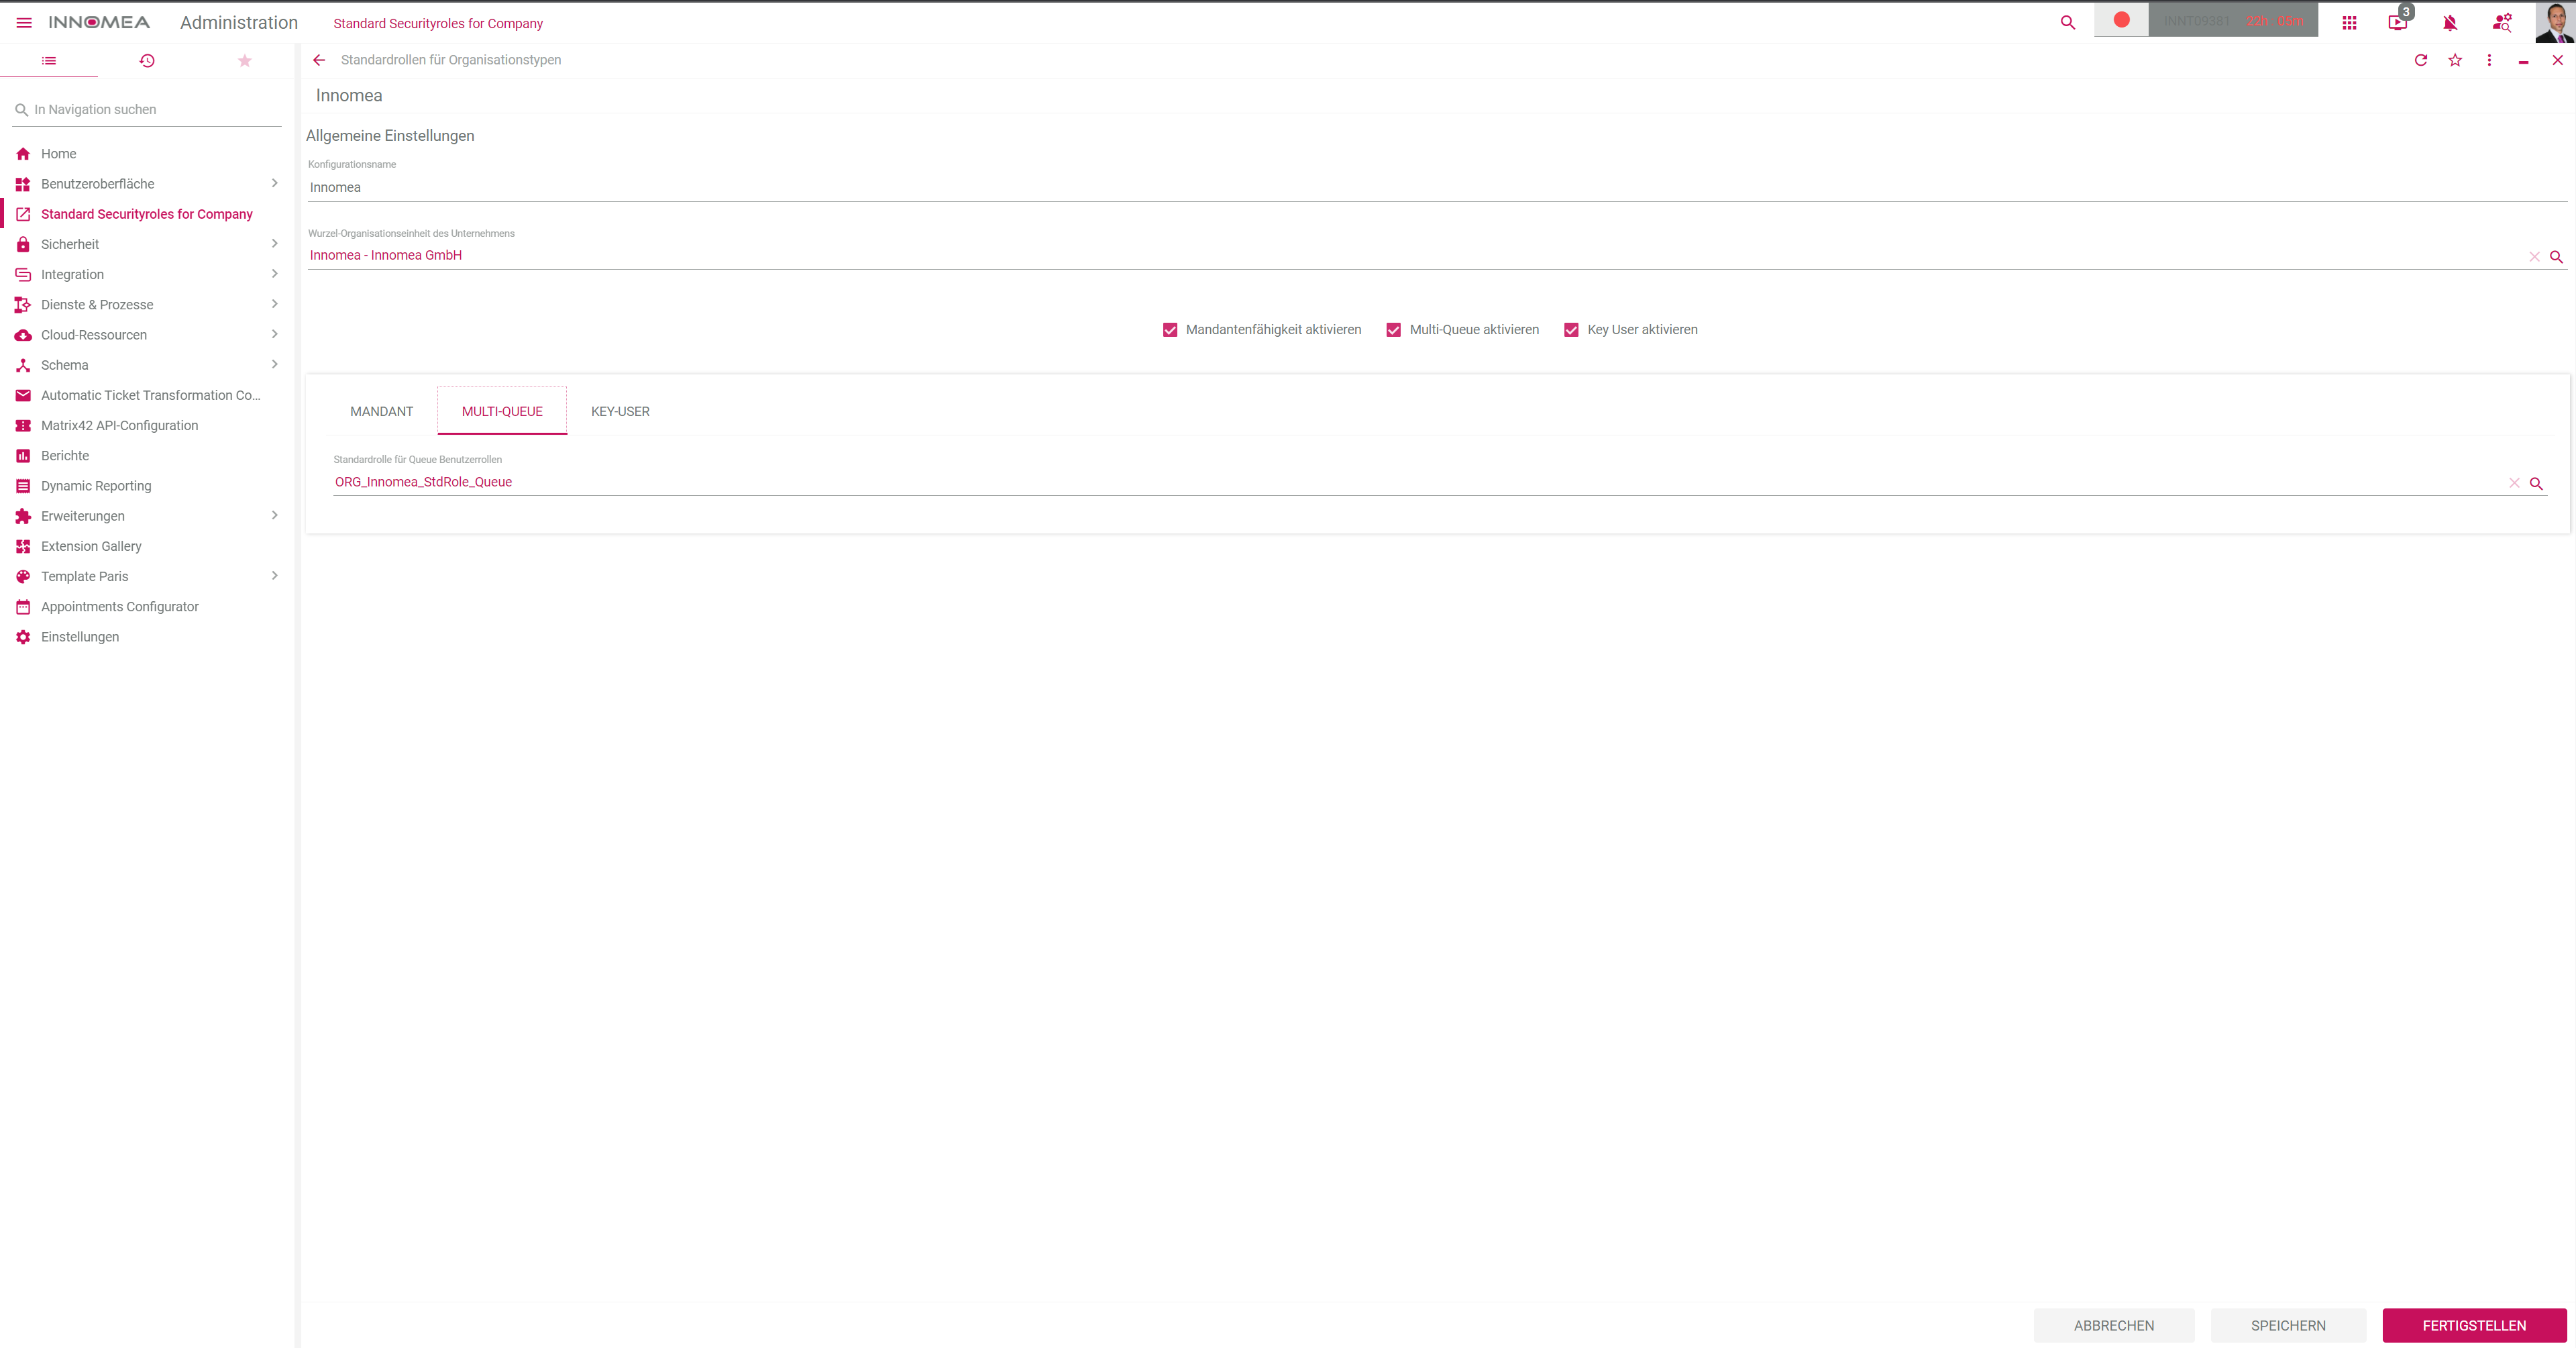Open the hamburger navigation menu
Image resolution: width=2576 pixels, height=1348 pixels.
coord(23,22)
